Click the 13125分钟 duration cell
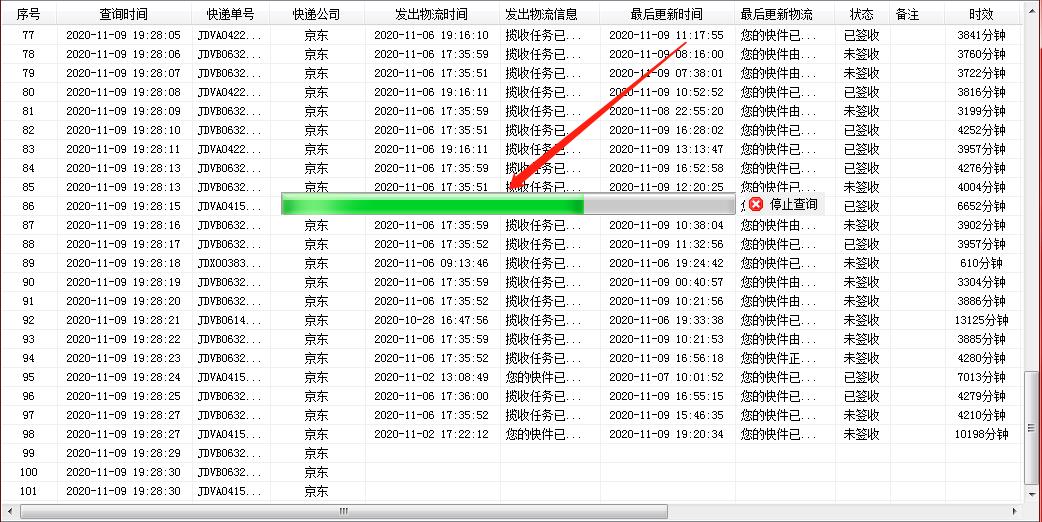 (982, 321)
